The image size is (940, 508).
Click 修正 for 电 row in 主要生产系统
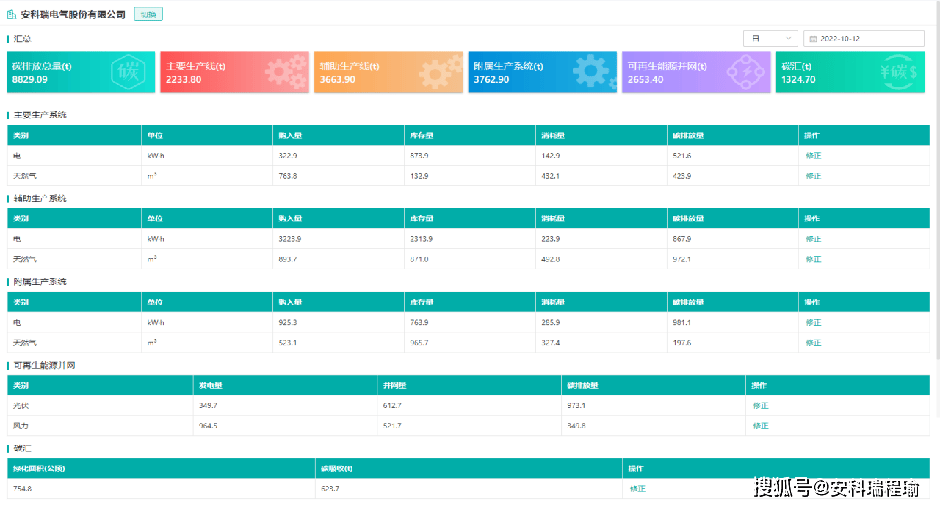click(813, 155)
